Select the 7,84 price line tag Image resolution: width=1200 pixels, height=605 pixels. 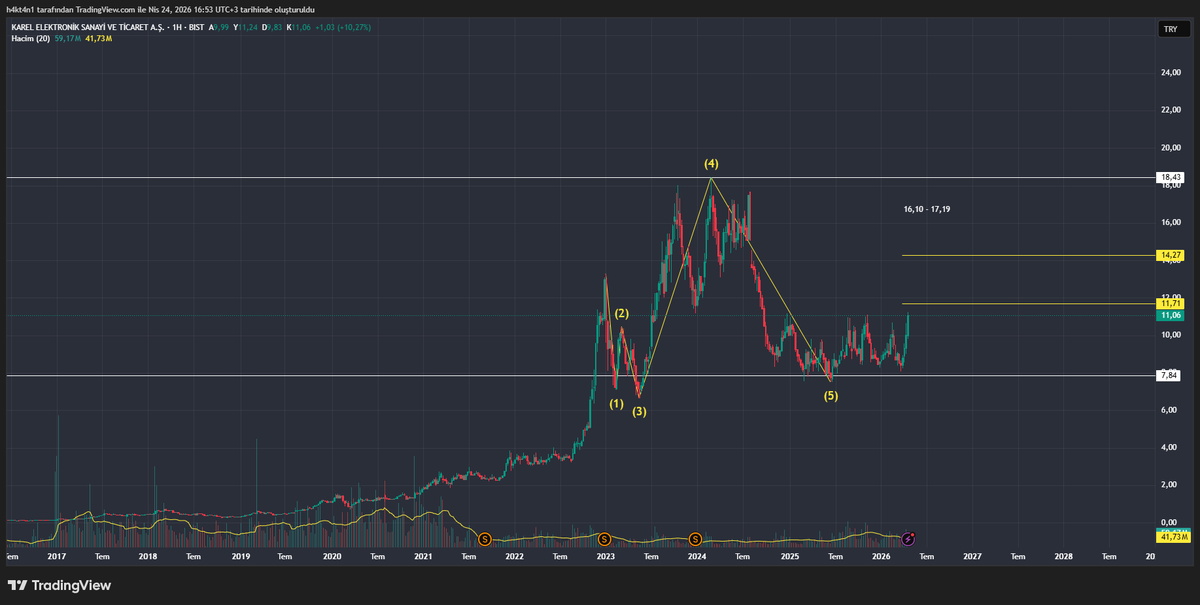tap(1170, 376)
